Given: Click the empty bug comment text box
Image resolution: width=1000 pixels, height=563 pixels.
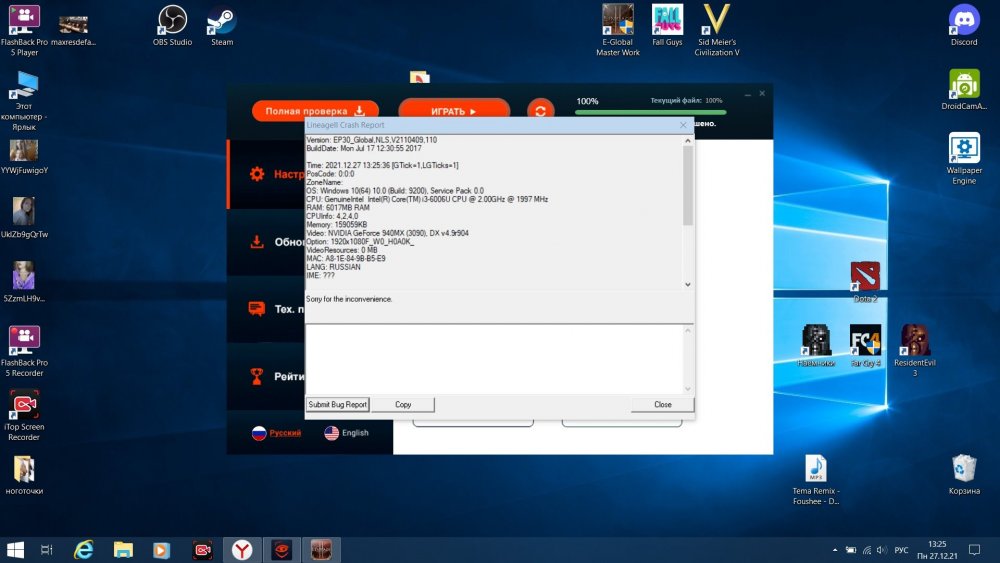Looking at the screenshot, I should (495, 358).
